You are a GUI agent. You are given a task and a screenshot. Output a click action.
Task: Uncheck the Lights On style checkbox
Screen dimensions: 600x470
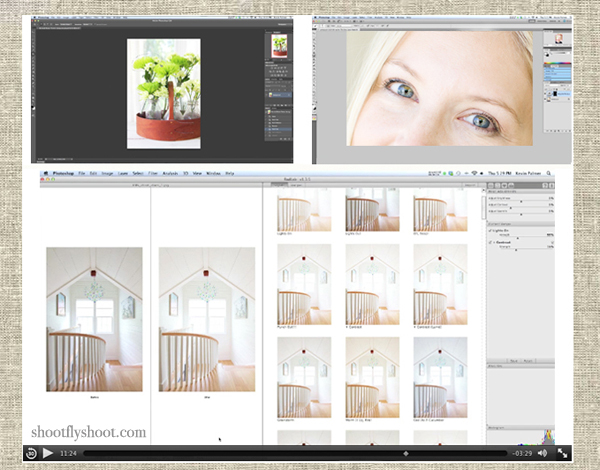pyautogui.click(x=491, y=231)
